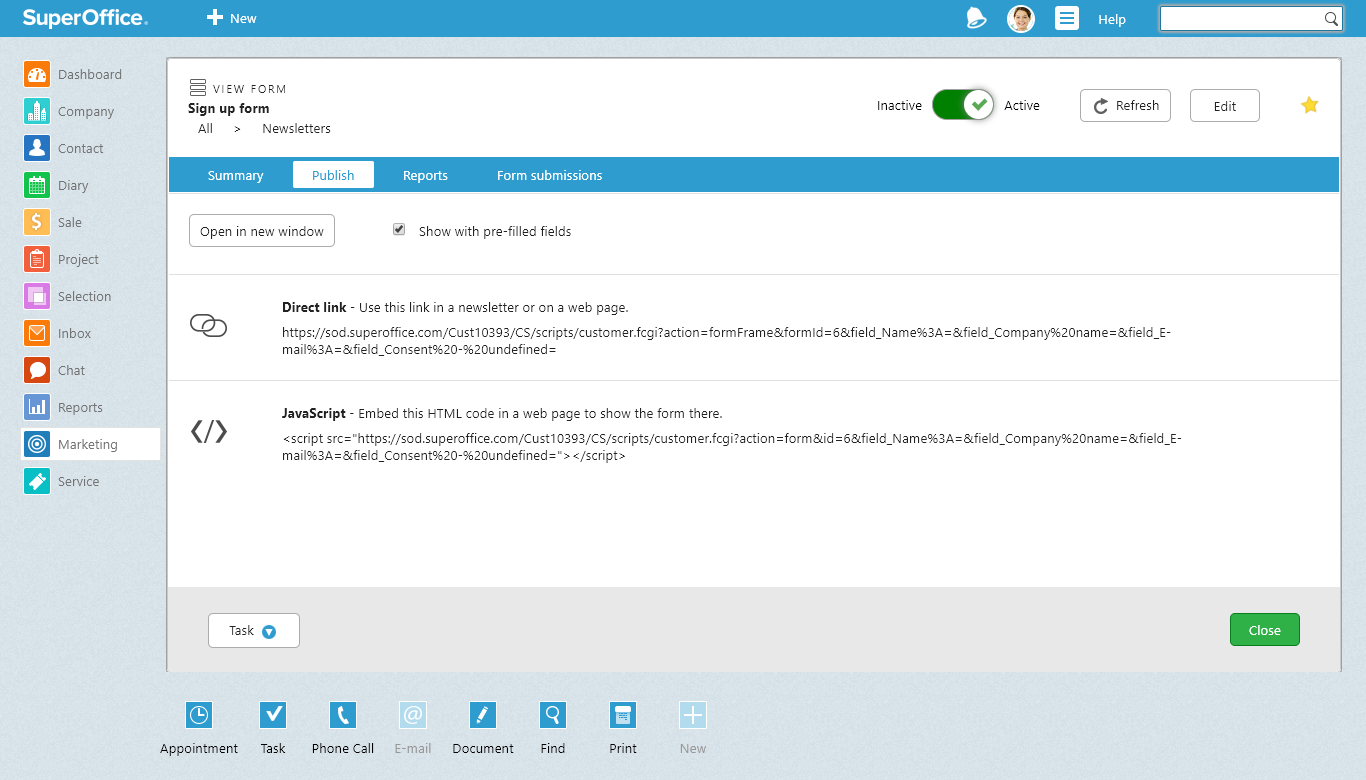This screenshot has height=780, width=1366.
Task: Toggle the Inactive/Active form switch
Action: click(x=963, y=105)
